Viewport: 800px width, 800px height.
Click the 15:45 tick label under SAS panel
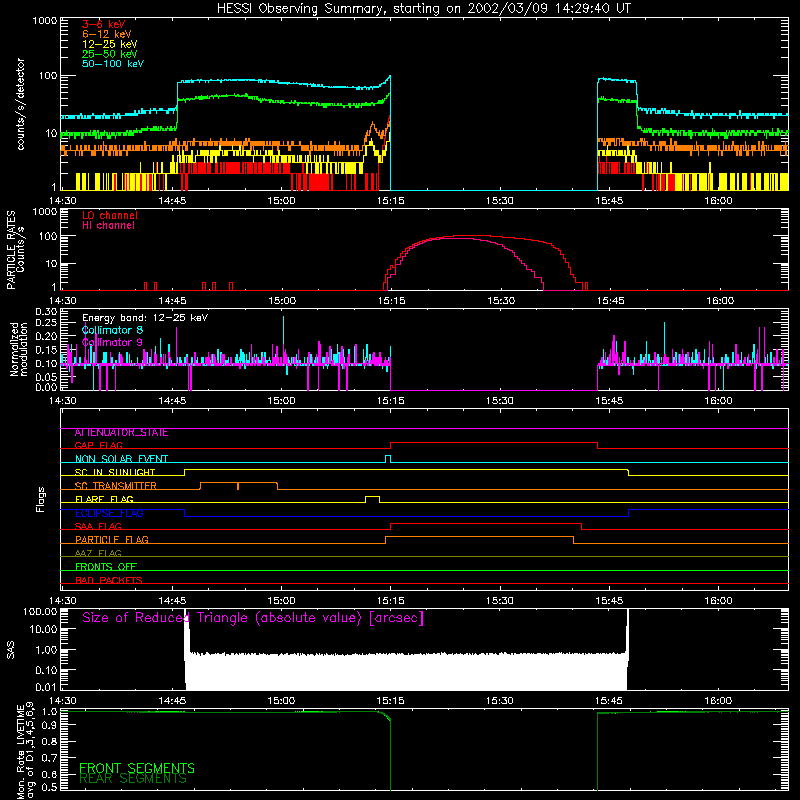tap(609, 701)
